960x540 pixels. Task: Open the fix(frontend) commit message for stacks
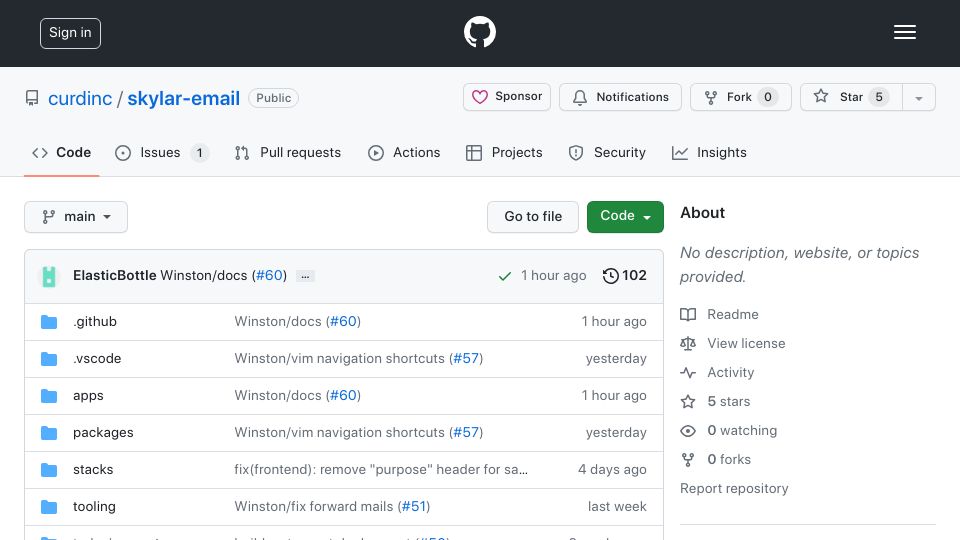pos(381,470)
